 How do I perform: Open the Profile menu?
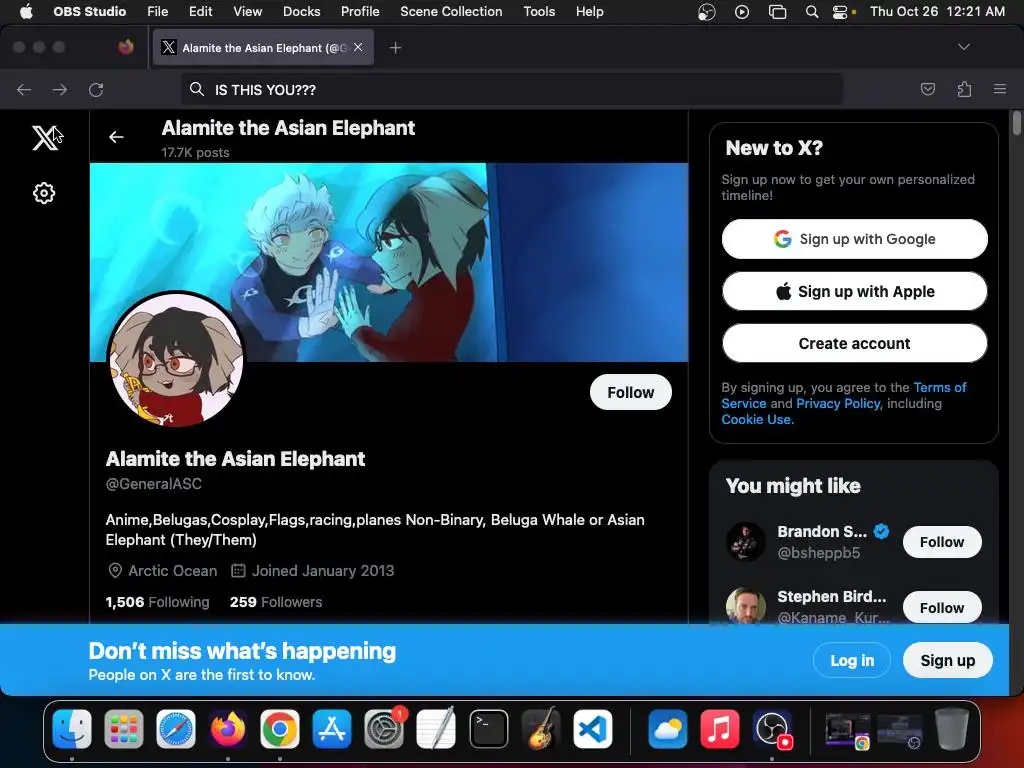click(360, 12)
